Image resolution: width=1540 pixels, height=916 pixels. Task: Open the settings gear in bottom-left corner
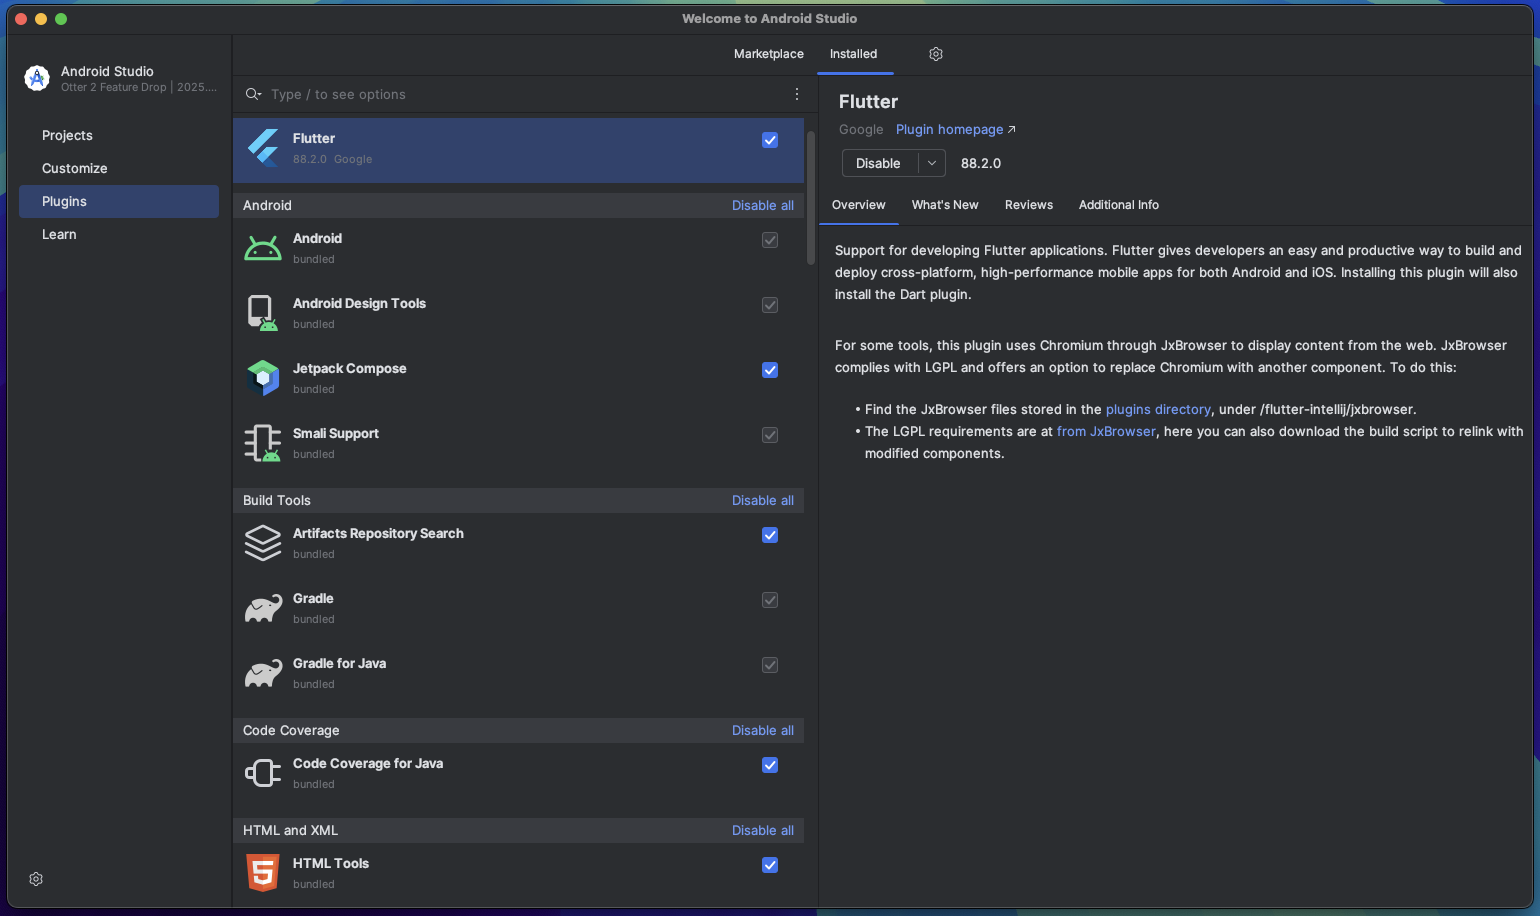[x=36, y=879]
